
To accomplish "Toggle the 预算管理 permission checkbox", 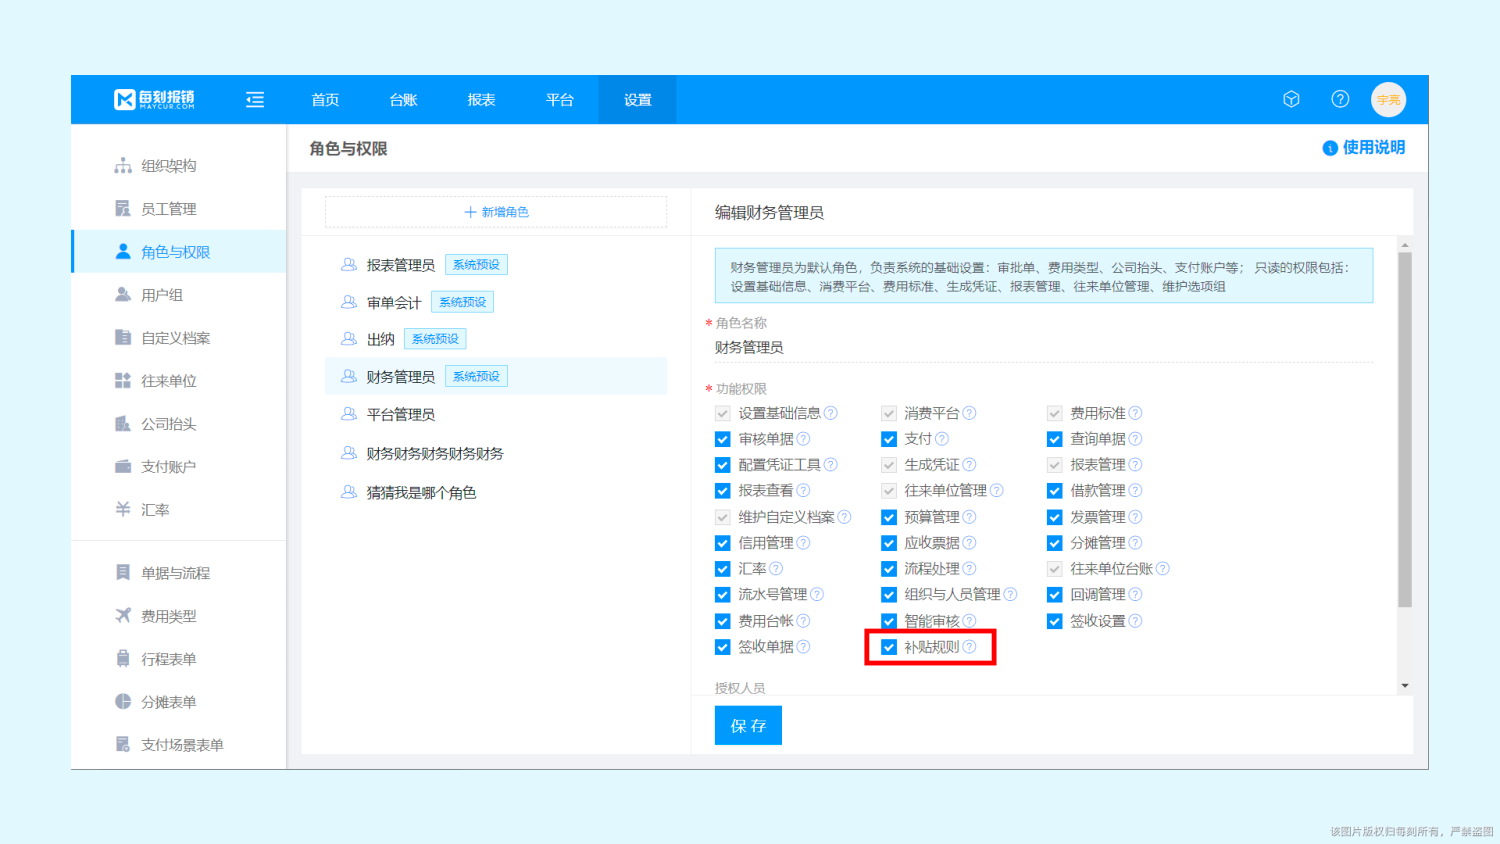I will click(888, 517).
